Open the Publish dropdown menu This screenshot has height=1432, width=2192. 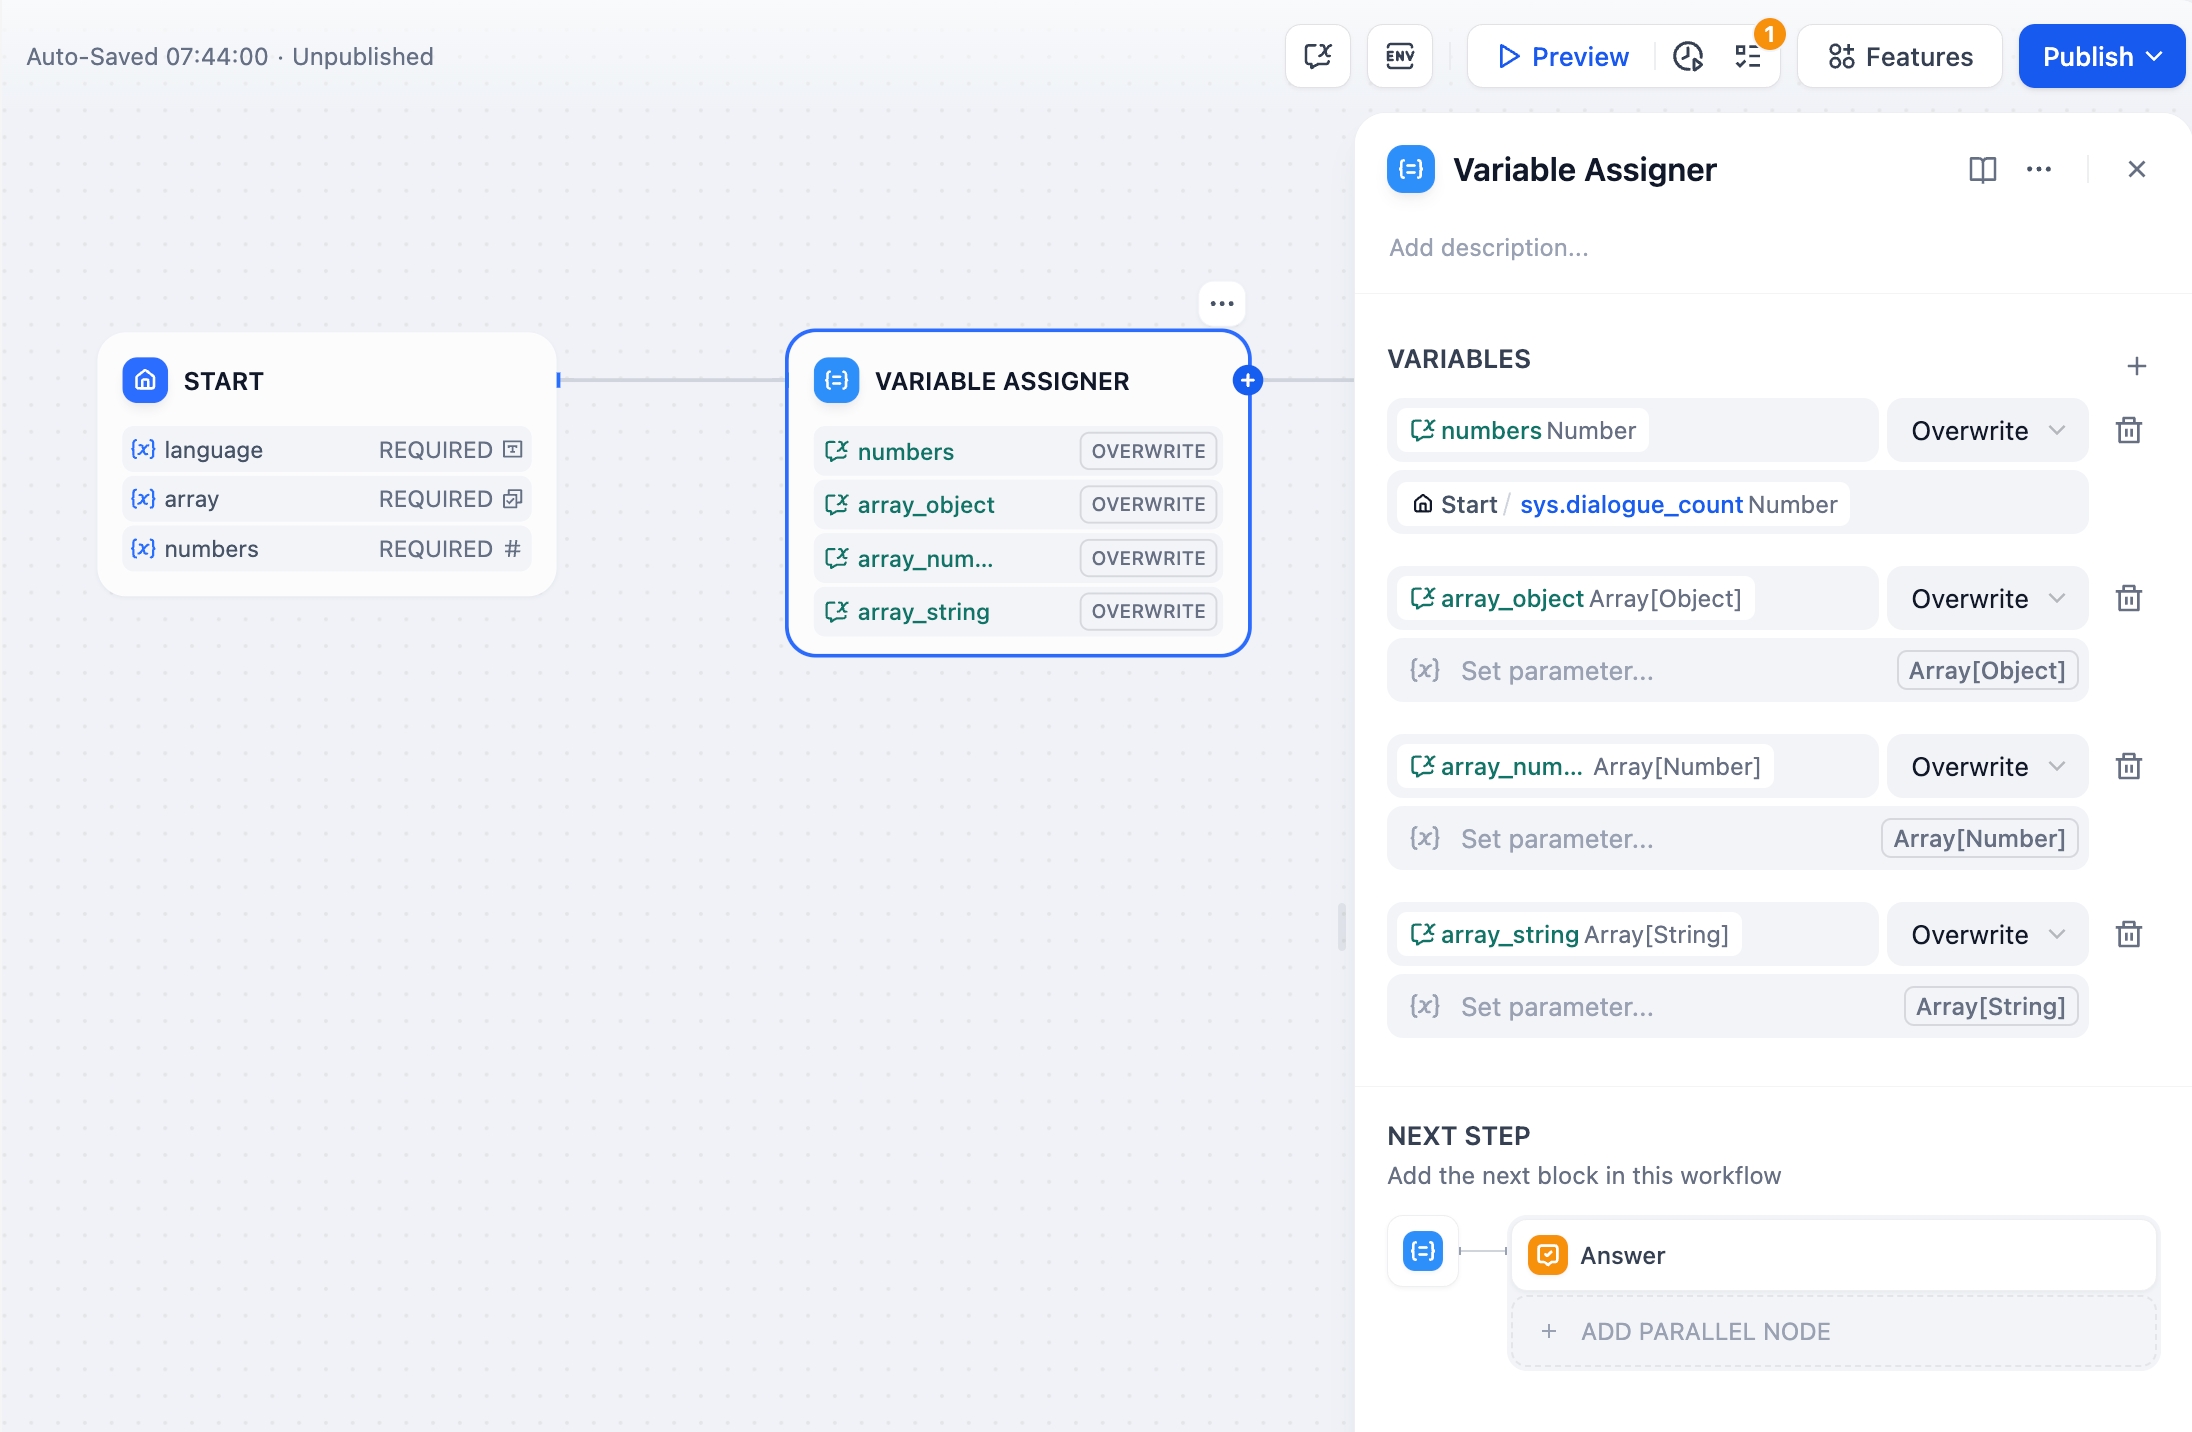[2101, 56]
